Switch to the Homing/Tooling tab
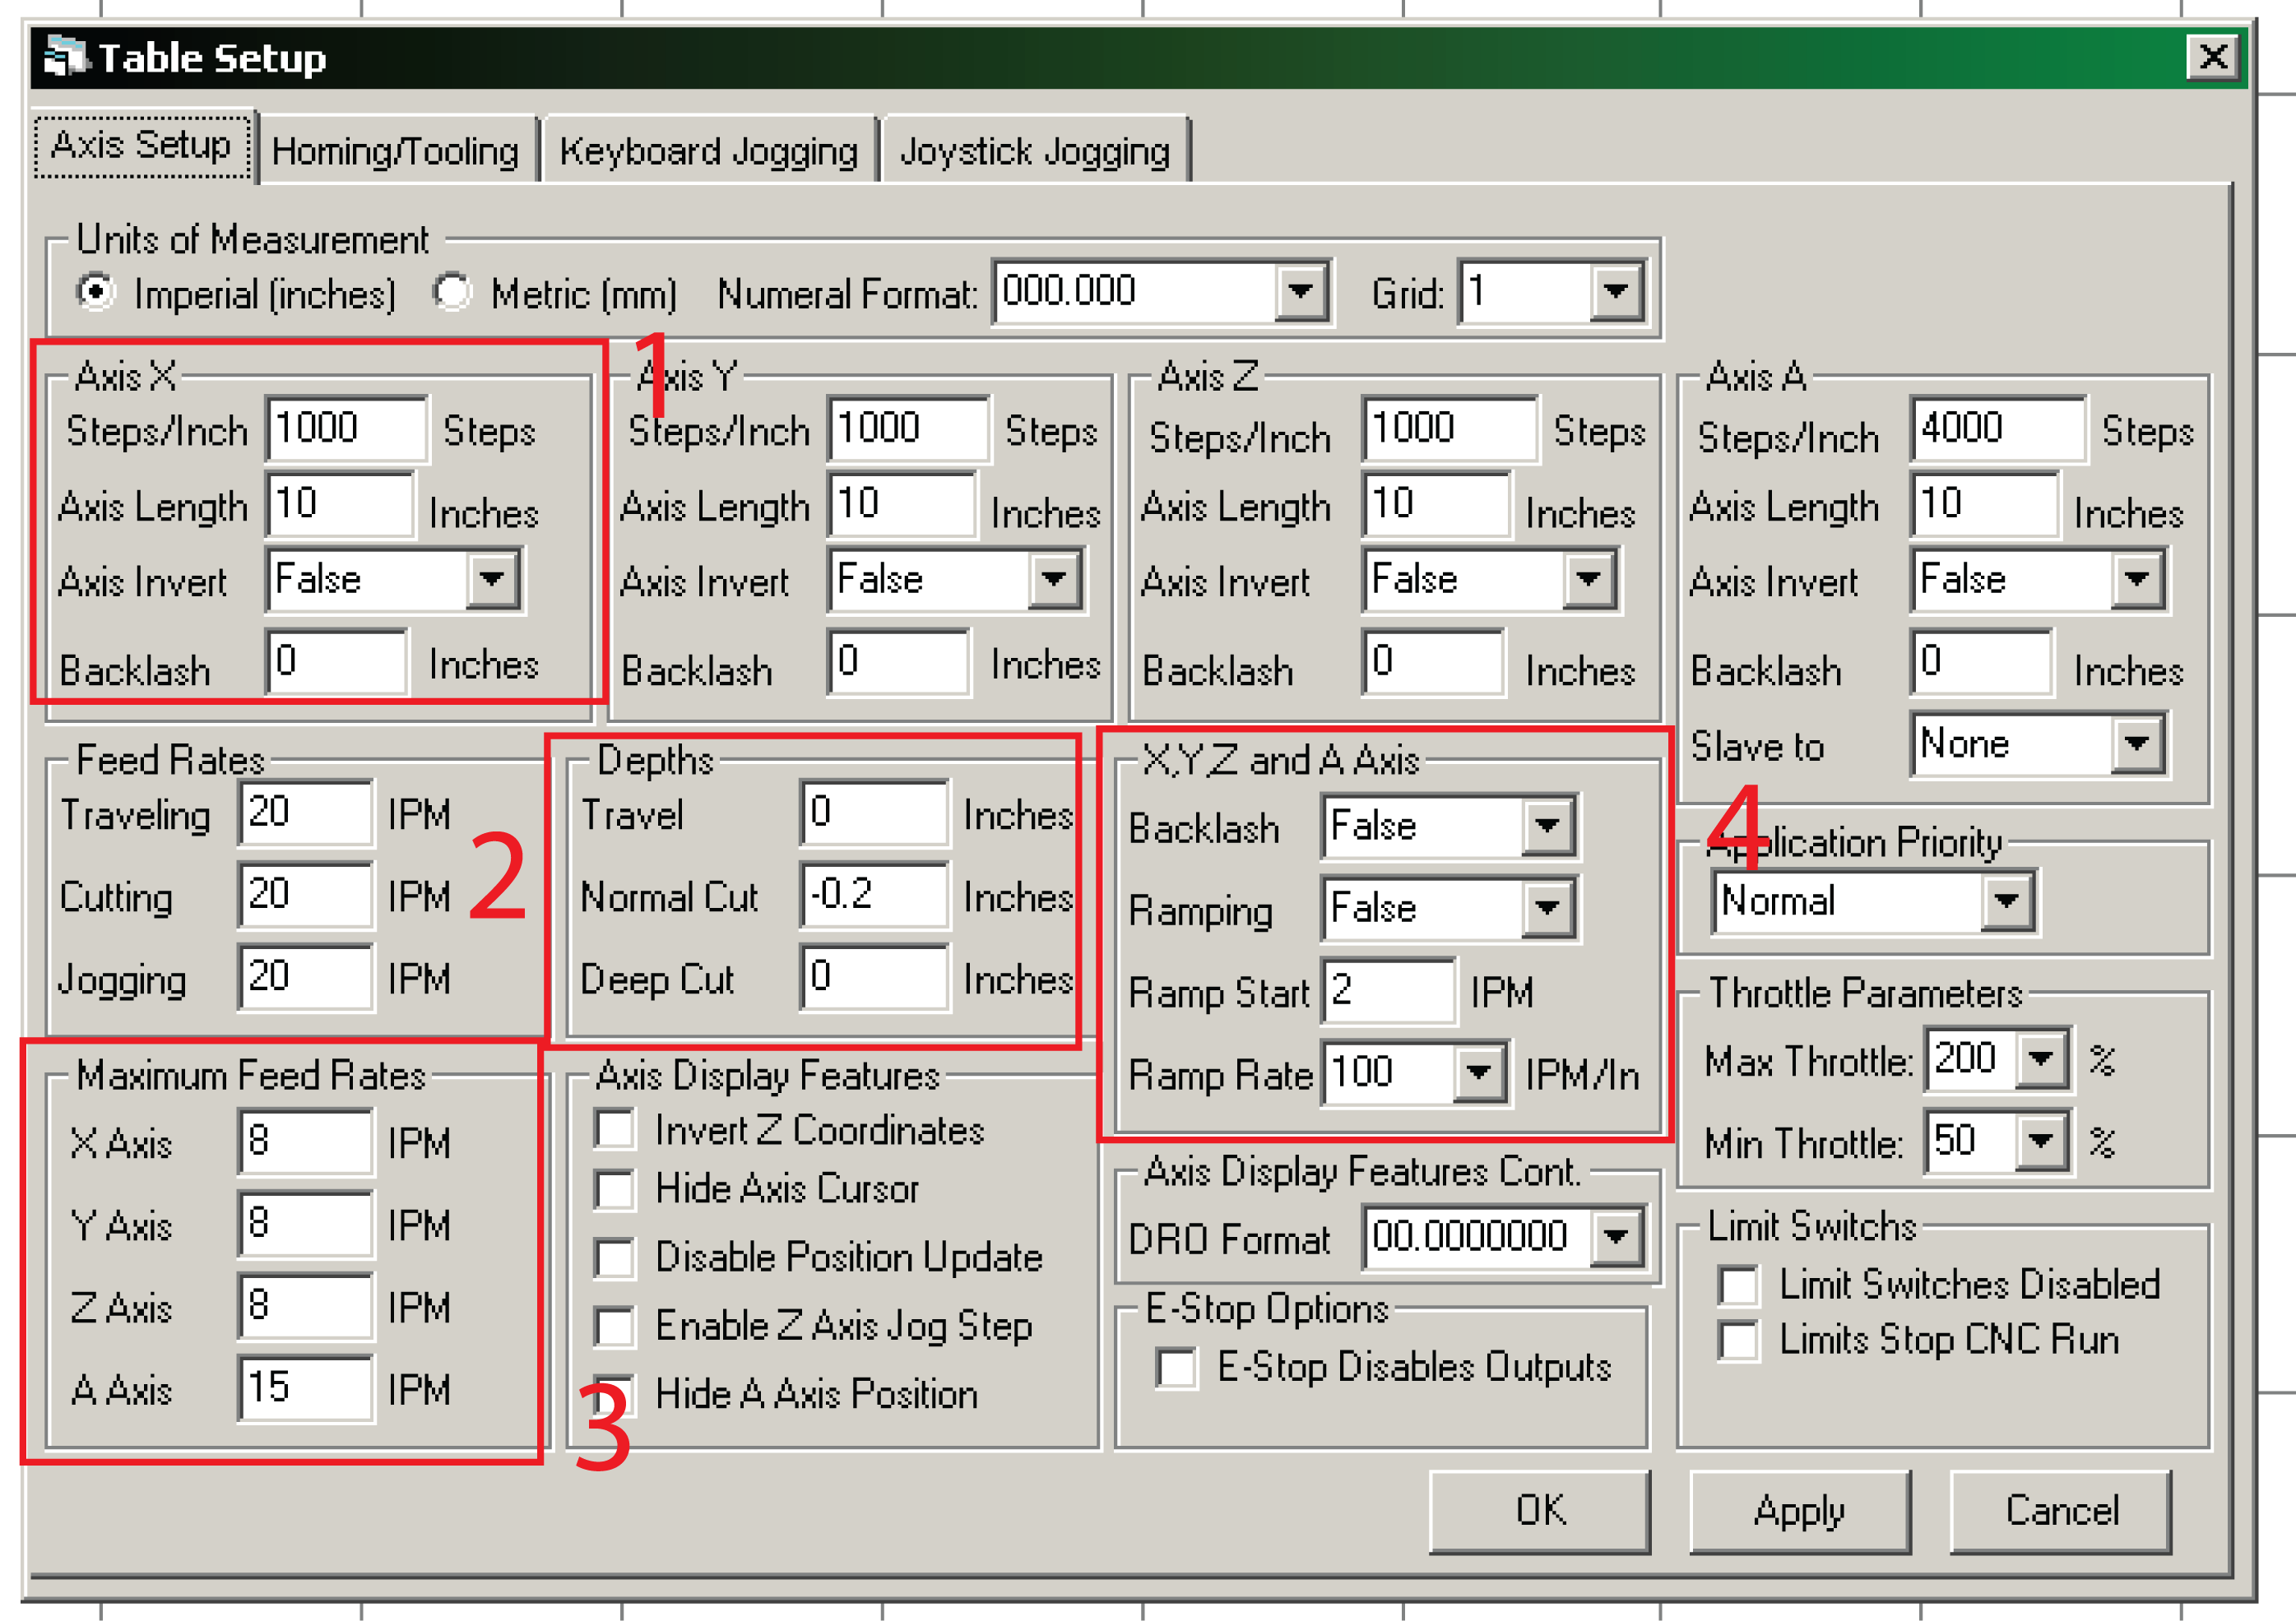The image size is (2296, 1621). [x=396, y=151]
